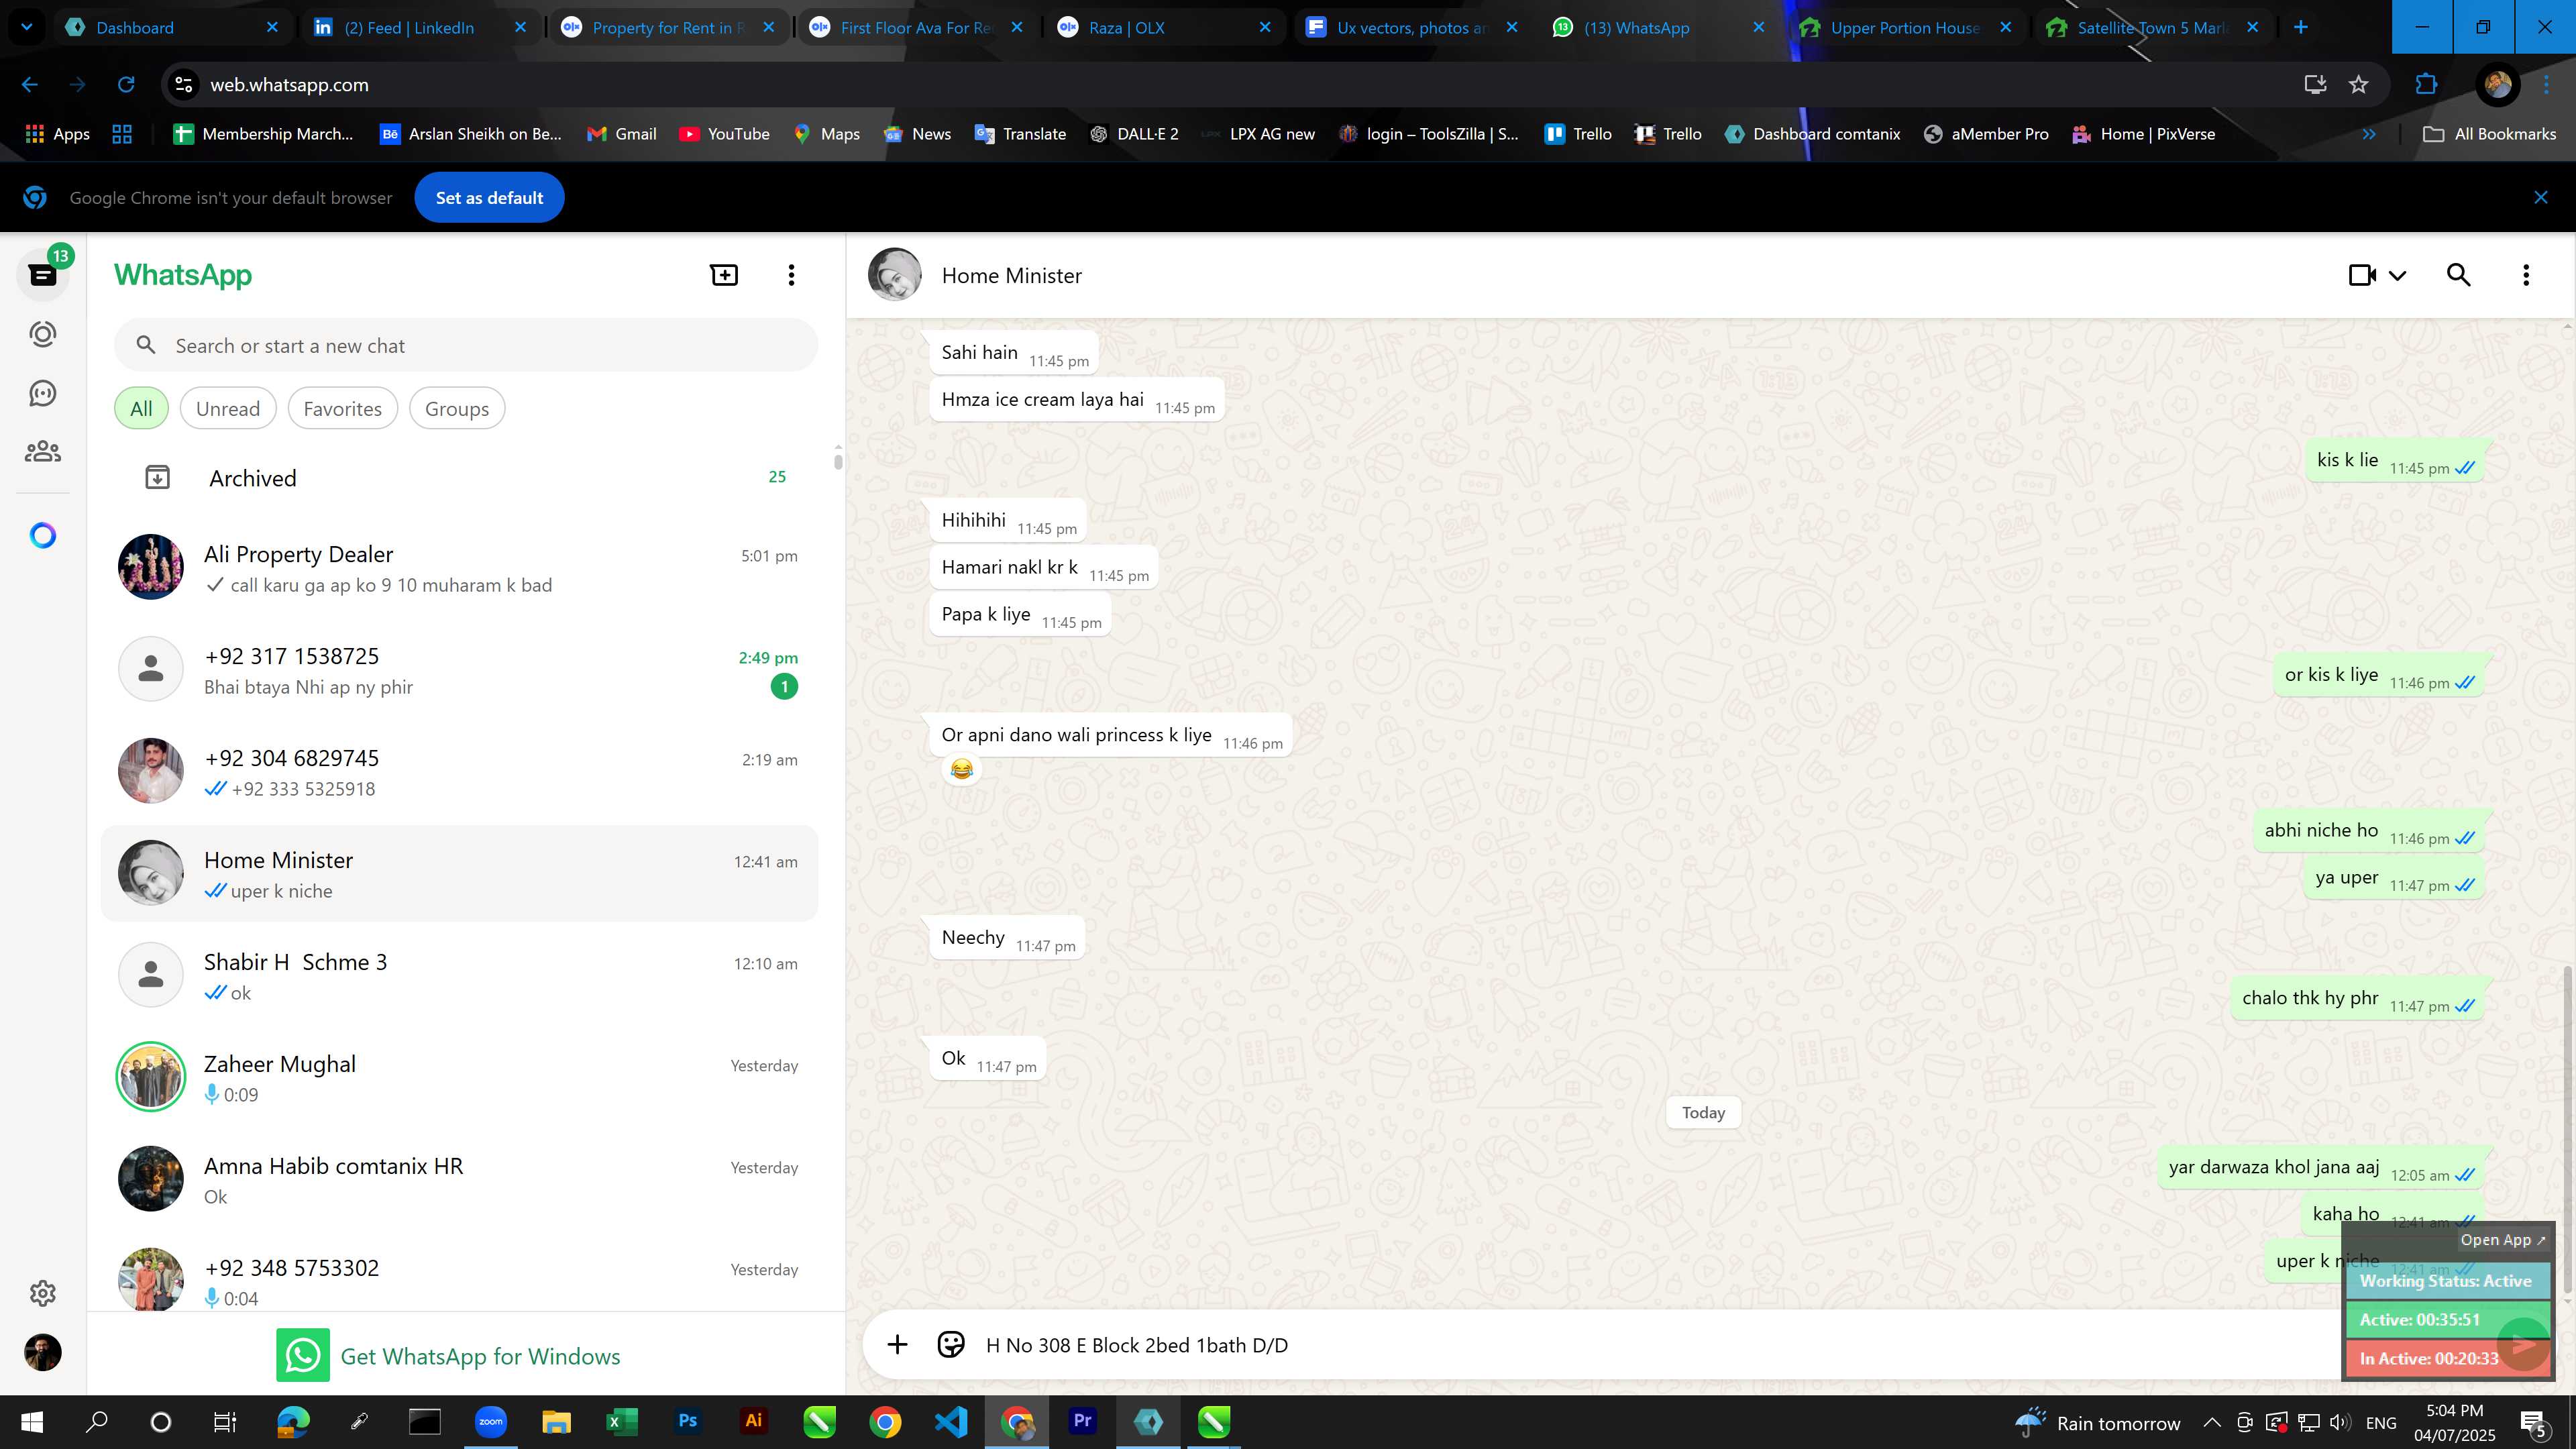Open Translate bookmark
The image size is (2576, 1449).
(x=1021, y=134)
